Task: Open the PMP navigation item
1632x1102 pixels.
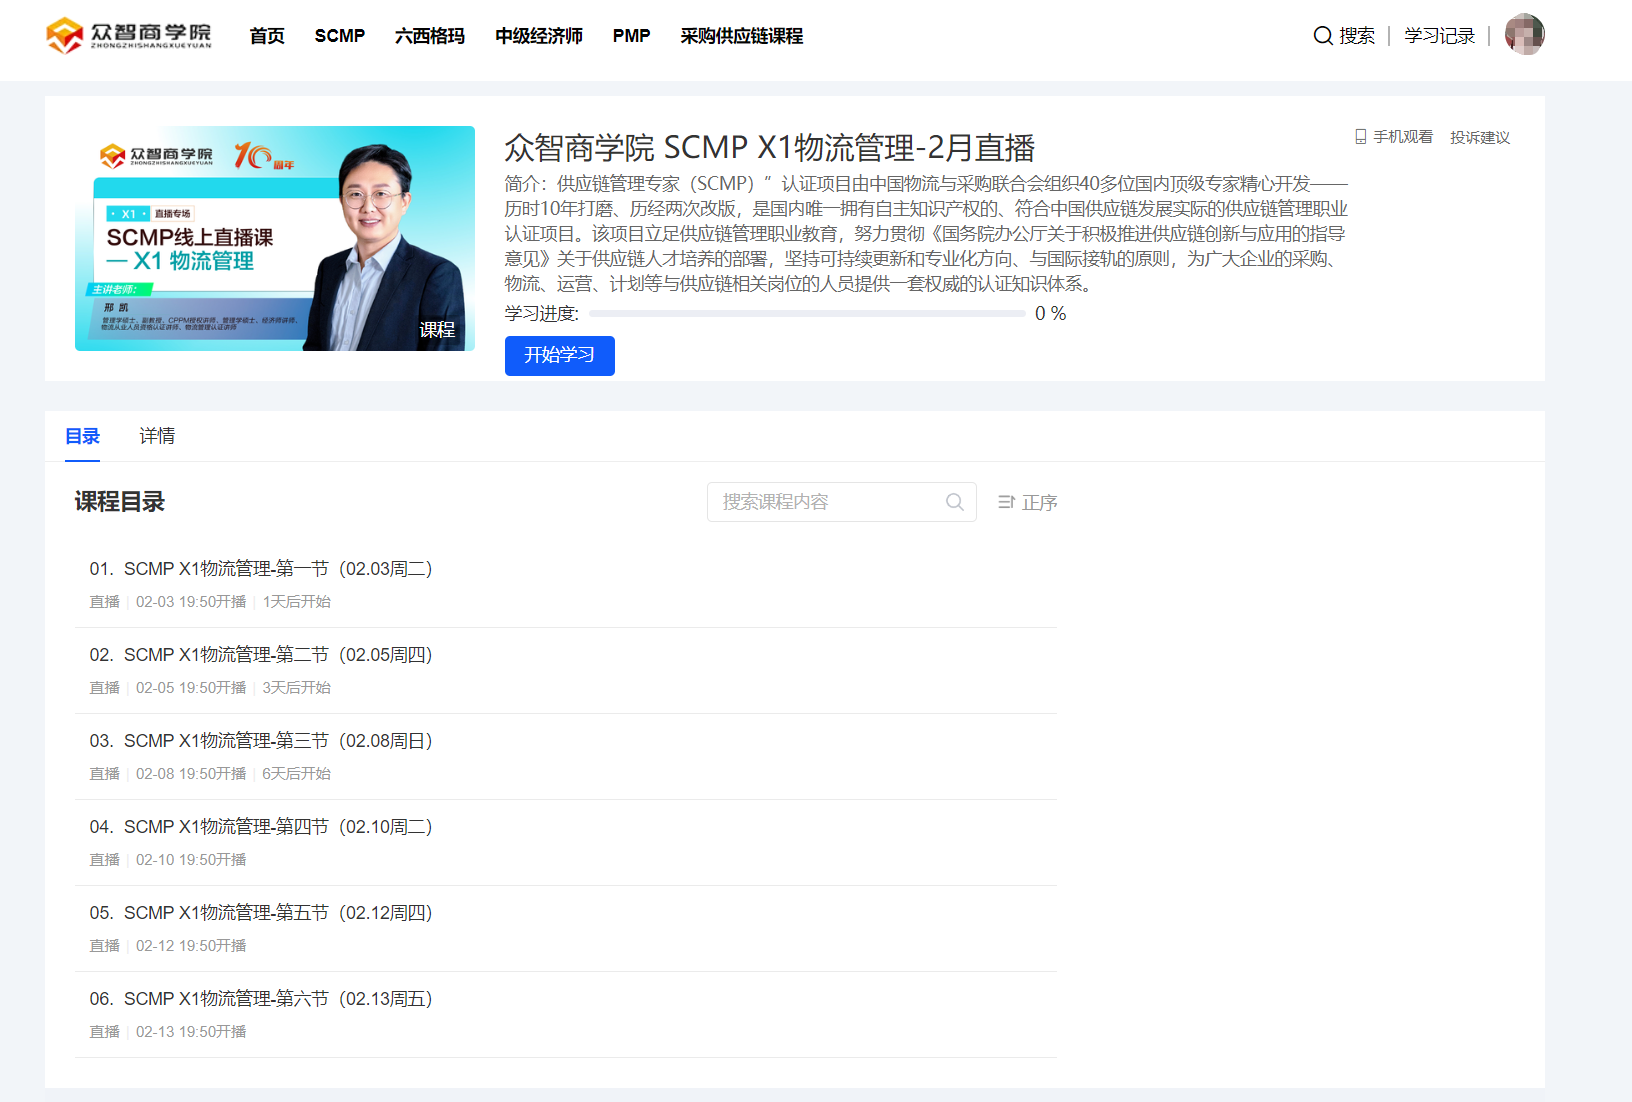Action: point(632,36)
